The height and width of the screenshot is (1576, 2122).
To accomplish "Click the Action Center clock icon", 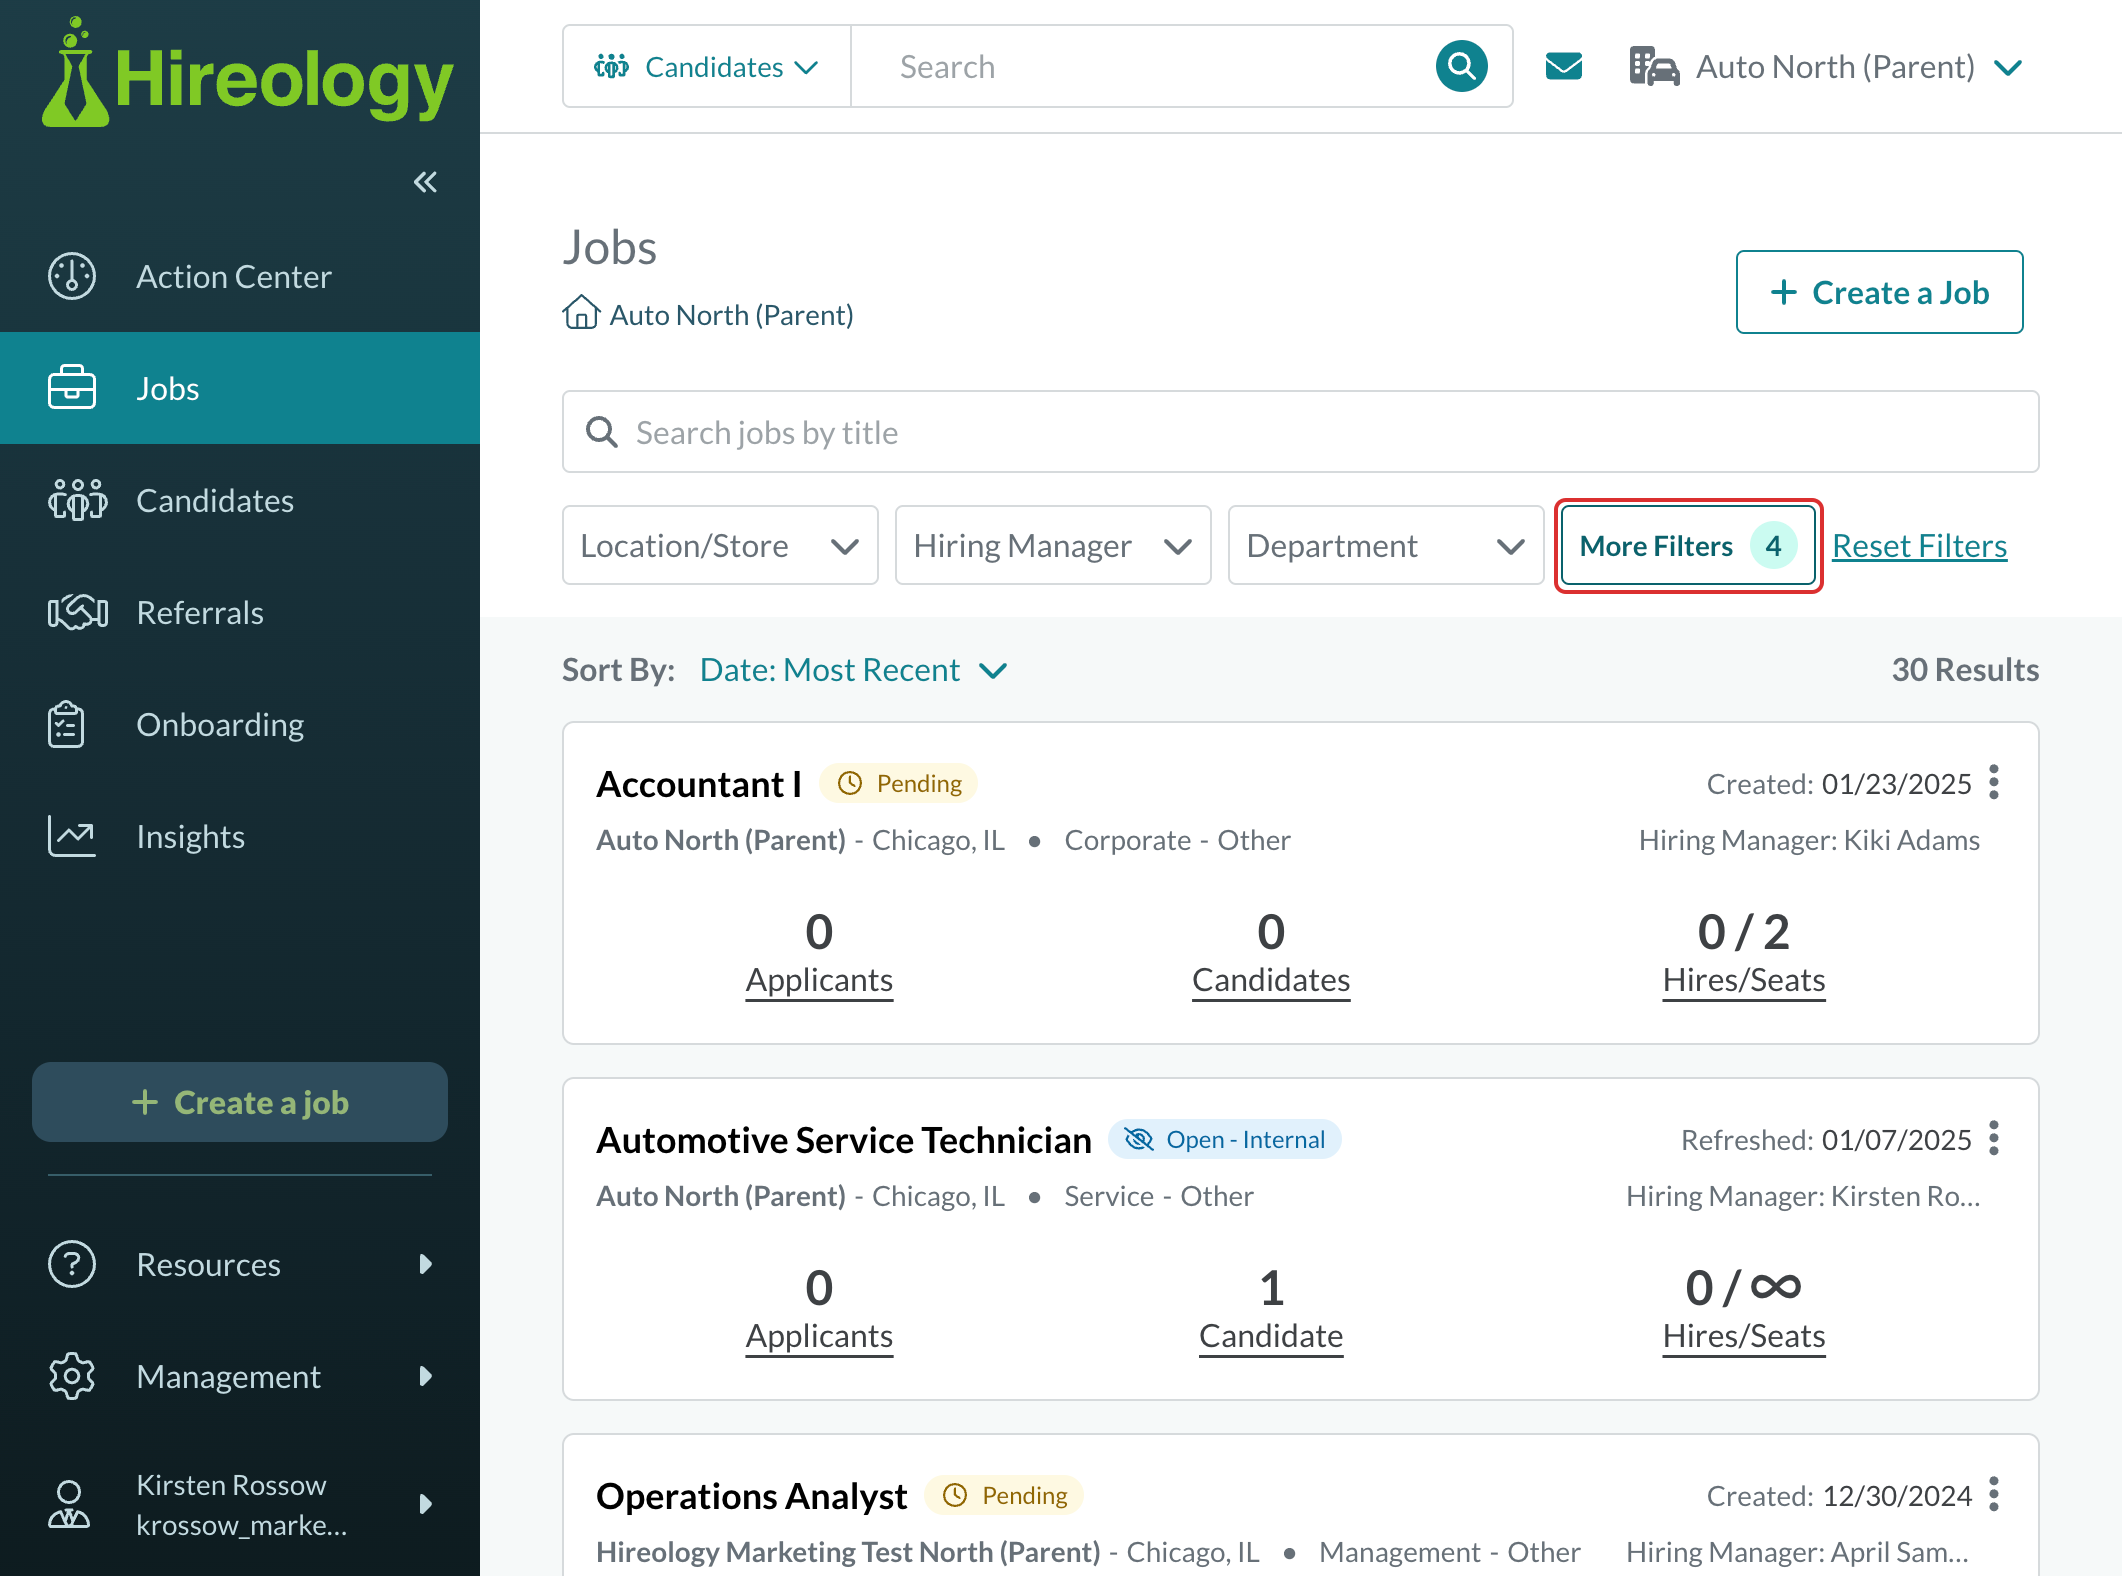I will 72,276.
